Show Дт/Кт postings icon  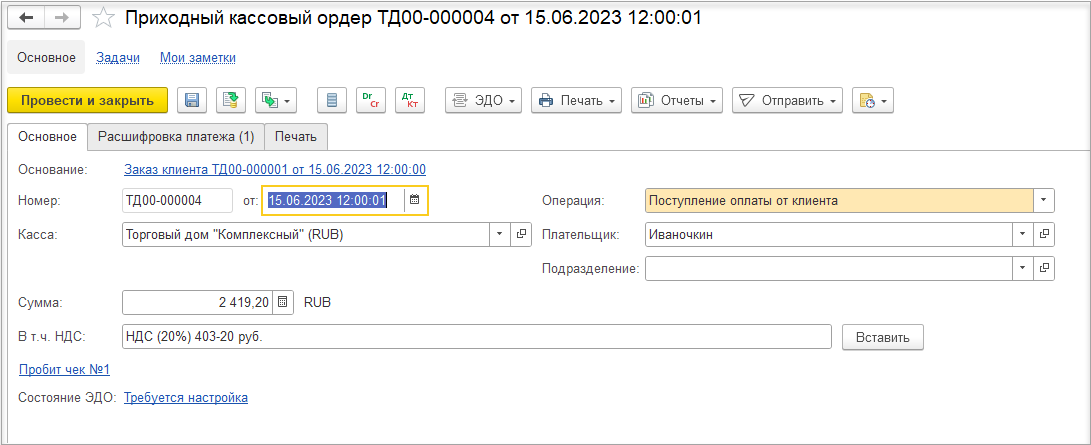(x=410, y=100)
